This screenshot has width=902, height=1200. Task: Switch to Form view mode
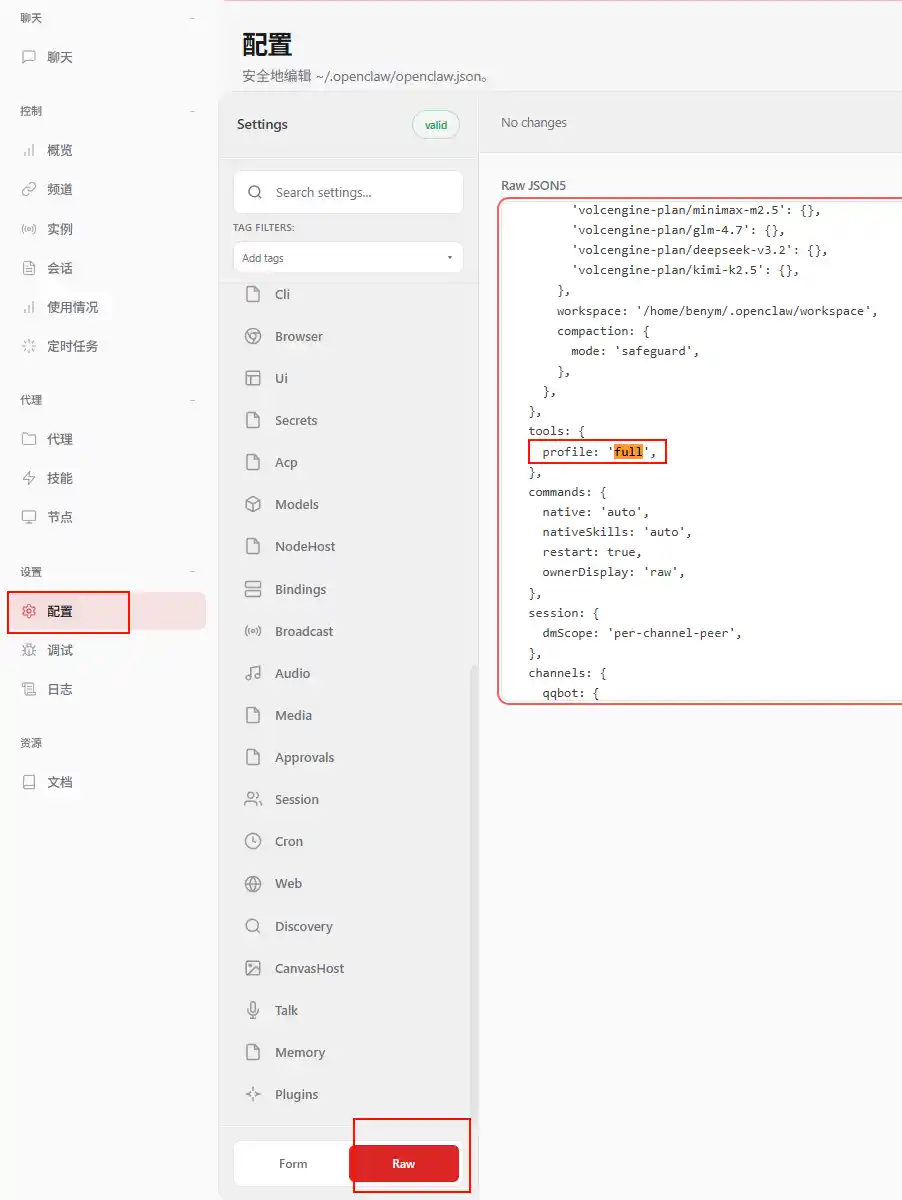click(293, 1164)
